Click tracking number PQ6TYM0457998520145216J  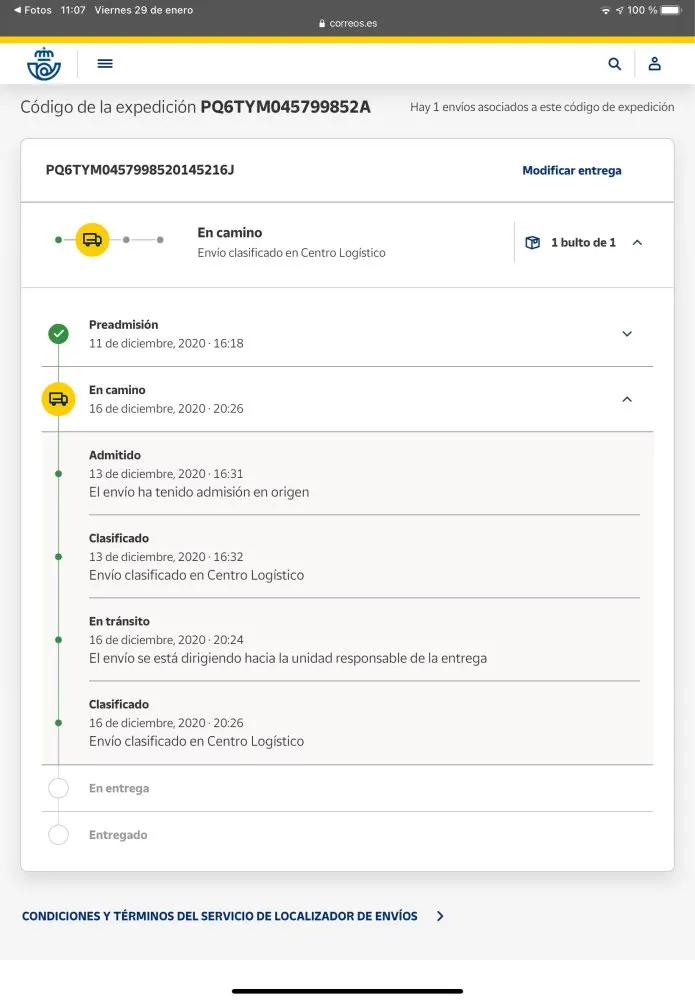pos(140,170)
